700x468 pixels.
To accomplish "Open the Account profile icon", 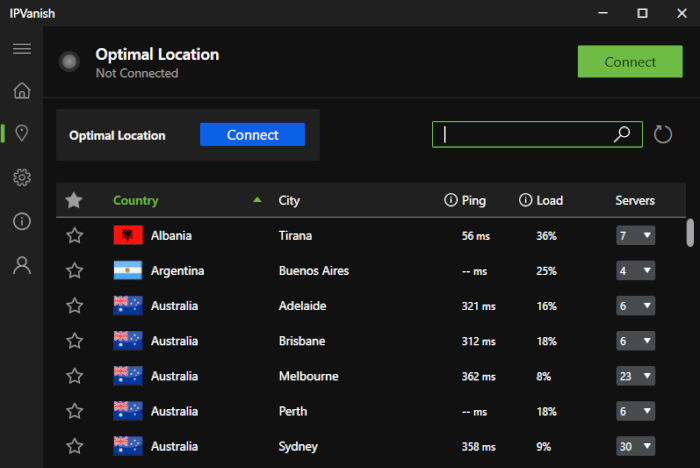I will (x=22, y=265).
